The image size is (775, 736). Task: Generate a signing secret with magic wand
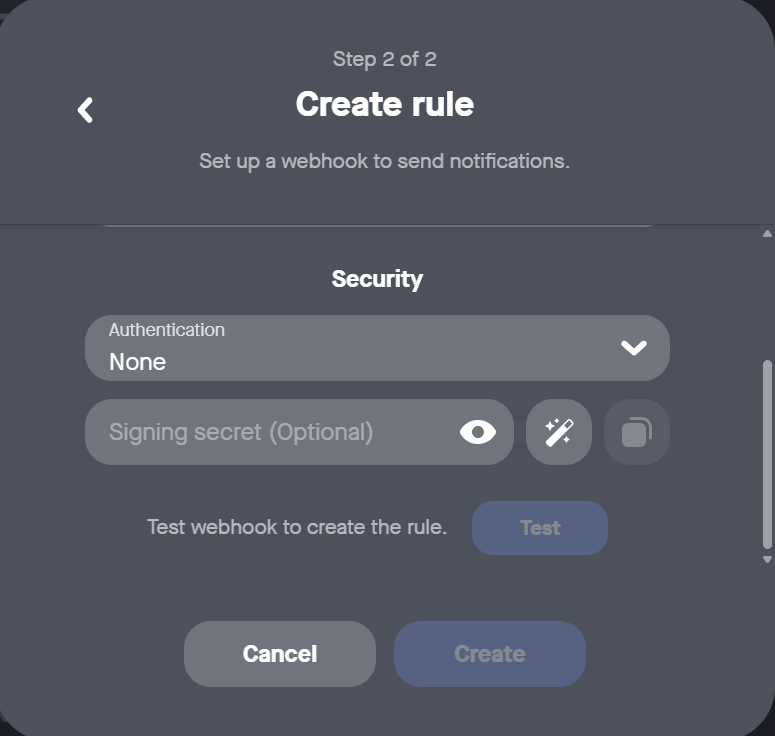pyautogui.click(x=559, y=432)
